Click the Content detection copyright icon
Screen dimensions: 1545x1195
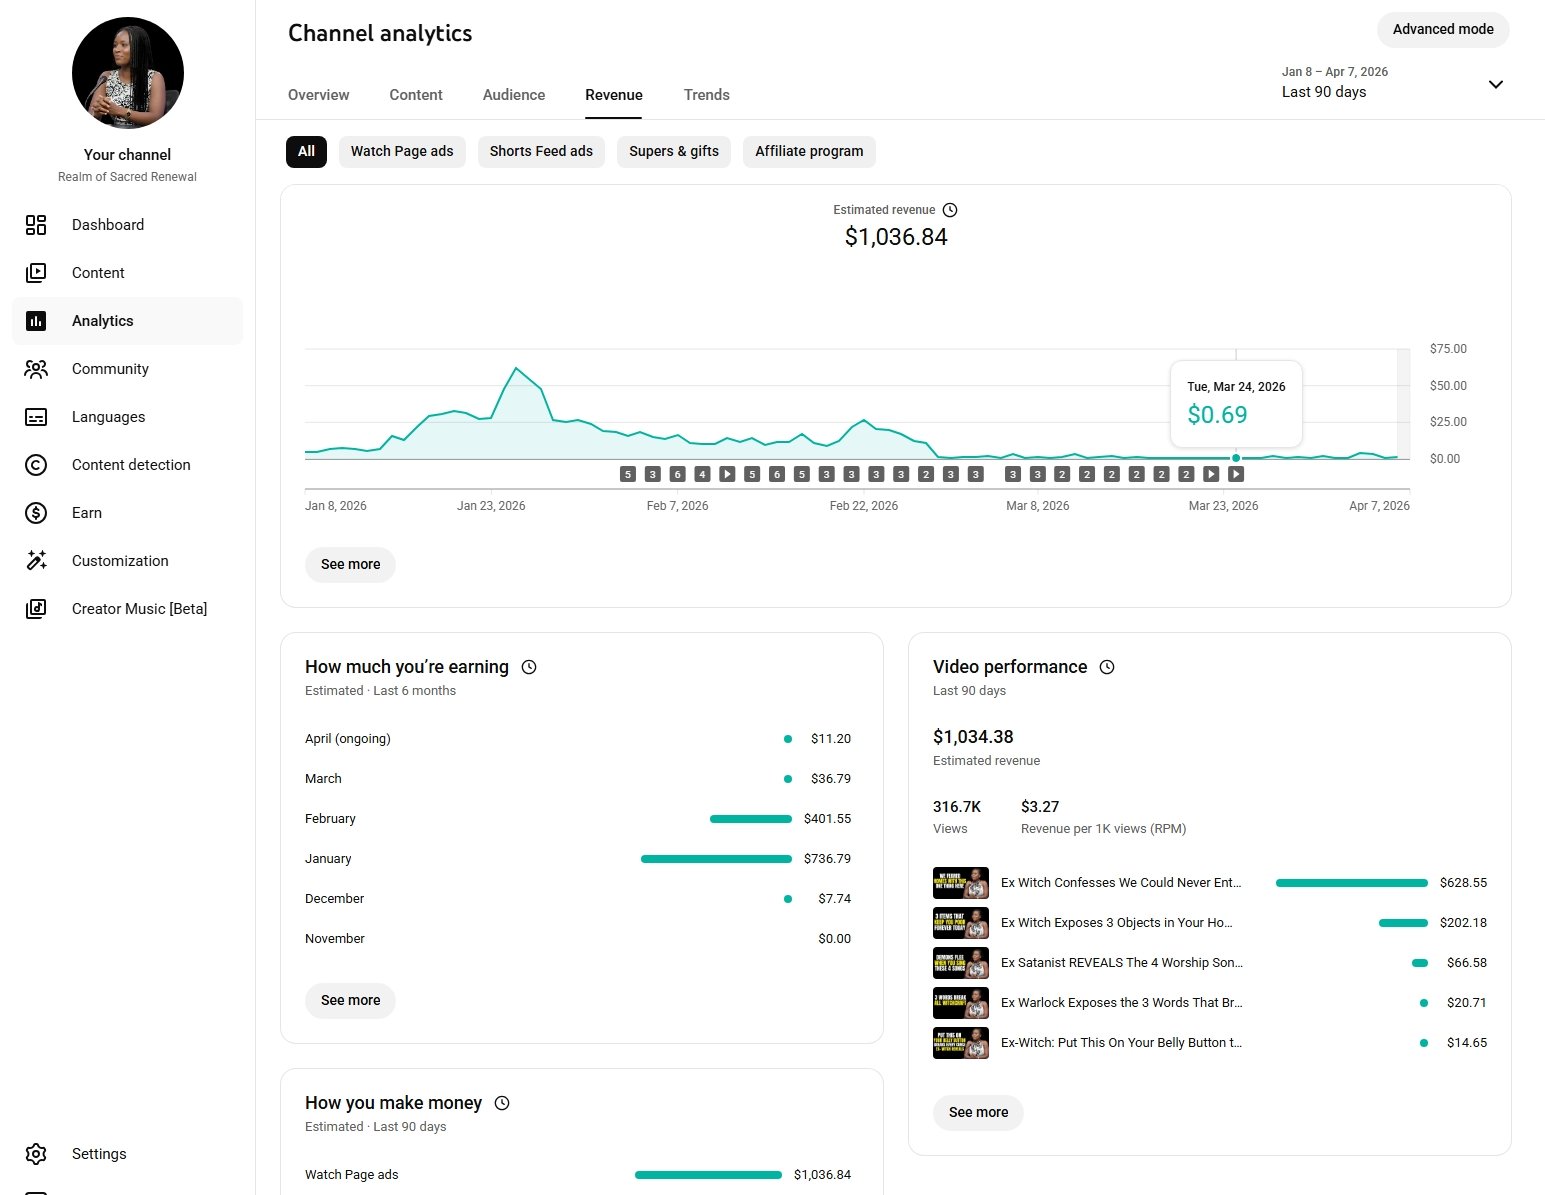click(x=36, y=465)
